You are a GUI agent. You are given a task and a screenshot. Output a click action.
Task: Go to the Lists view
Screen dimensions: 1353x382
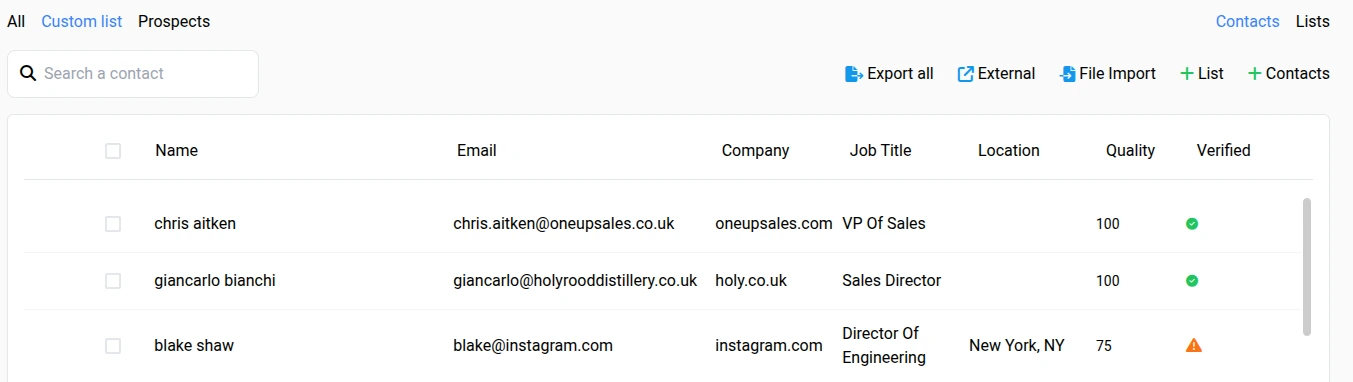coord(1313,21)
